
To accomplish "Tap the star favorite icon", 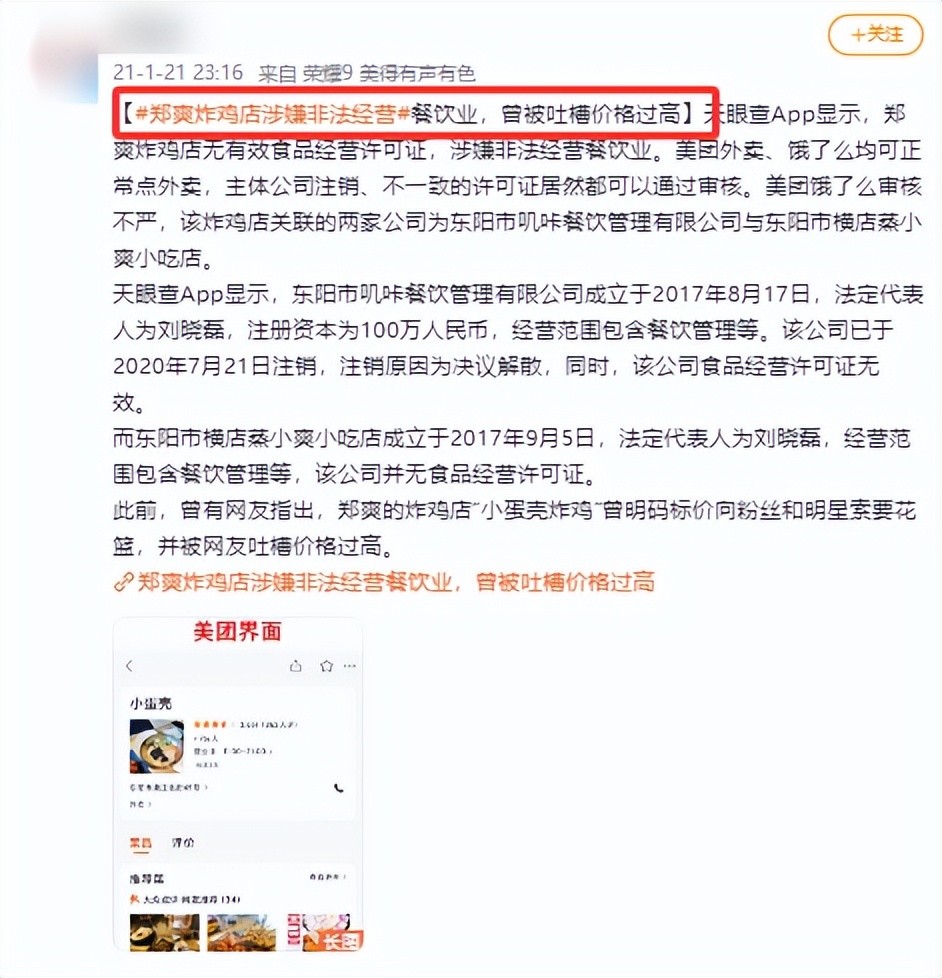I will tap(326, 666).
